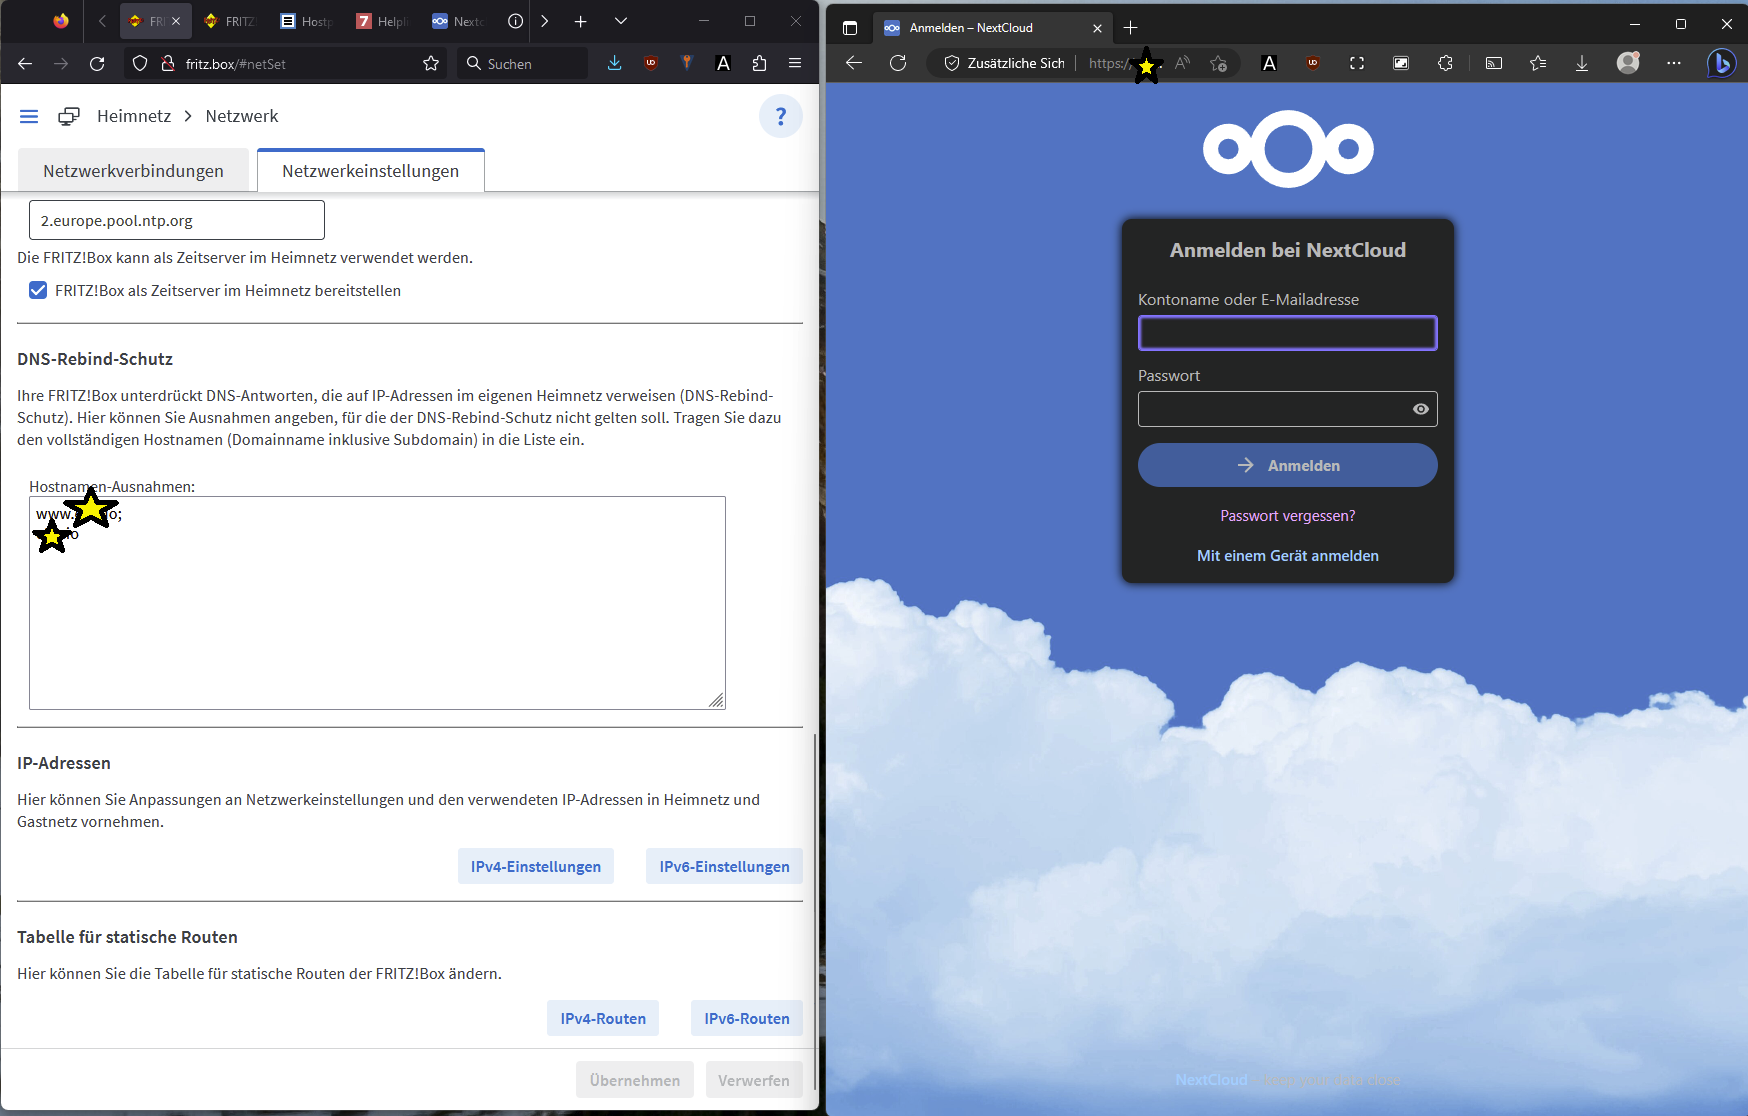The width and height of the screenshot is (1748, 1116).
Task: Close Anmelden – NextCloud tab in Edge
Action: coord(1097,28)
